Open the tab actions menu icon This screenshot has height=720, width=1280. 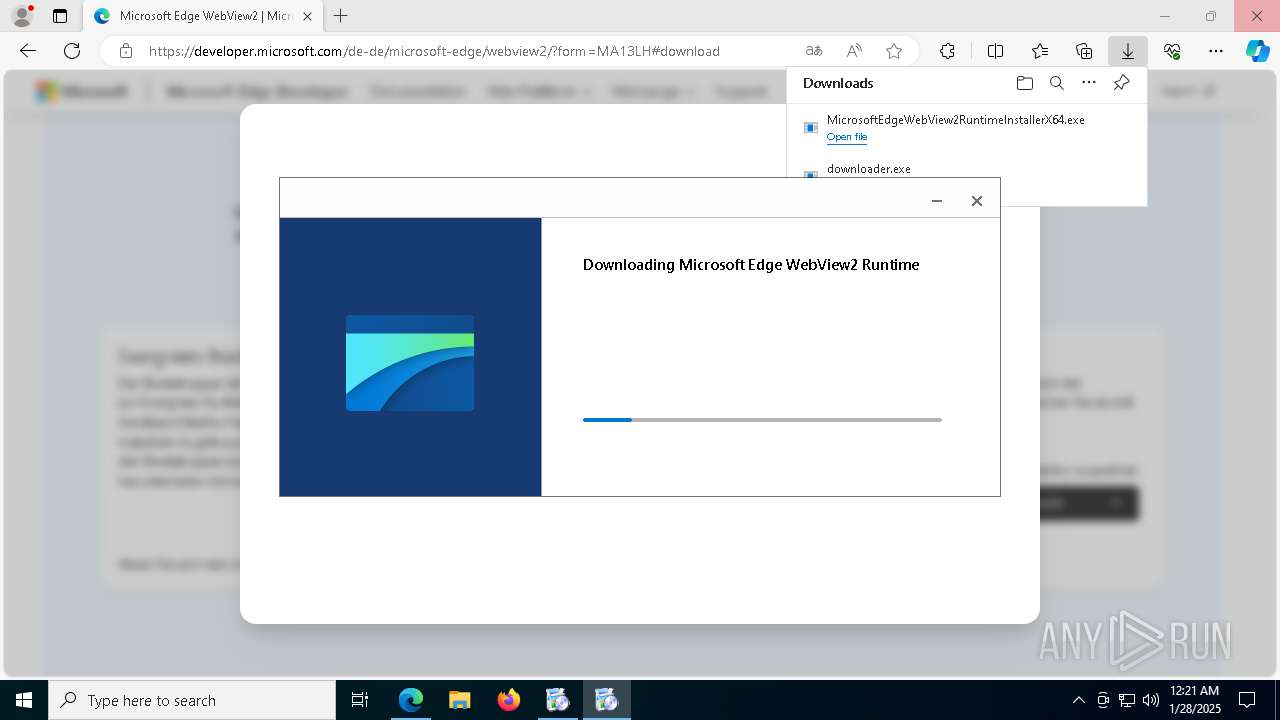(60, 16)
